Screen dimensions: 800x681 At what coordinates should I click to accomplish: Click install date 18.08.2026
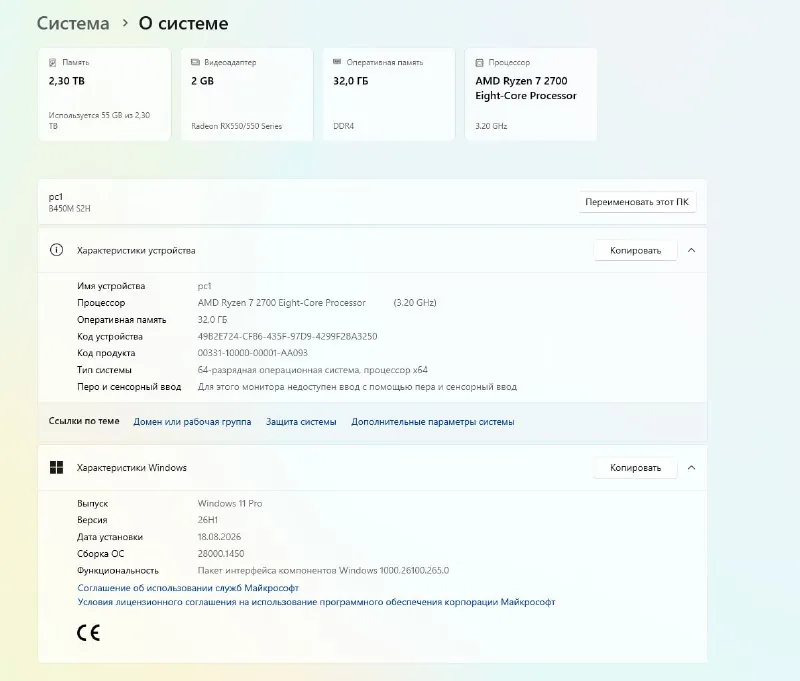pyautogui.click(x=219, y=537)
